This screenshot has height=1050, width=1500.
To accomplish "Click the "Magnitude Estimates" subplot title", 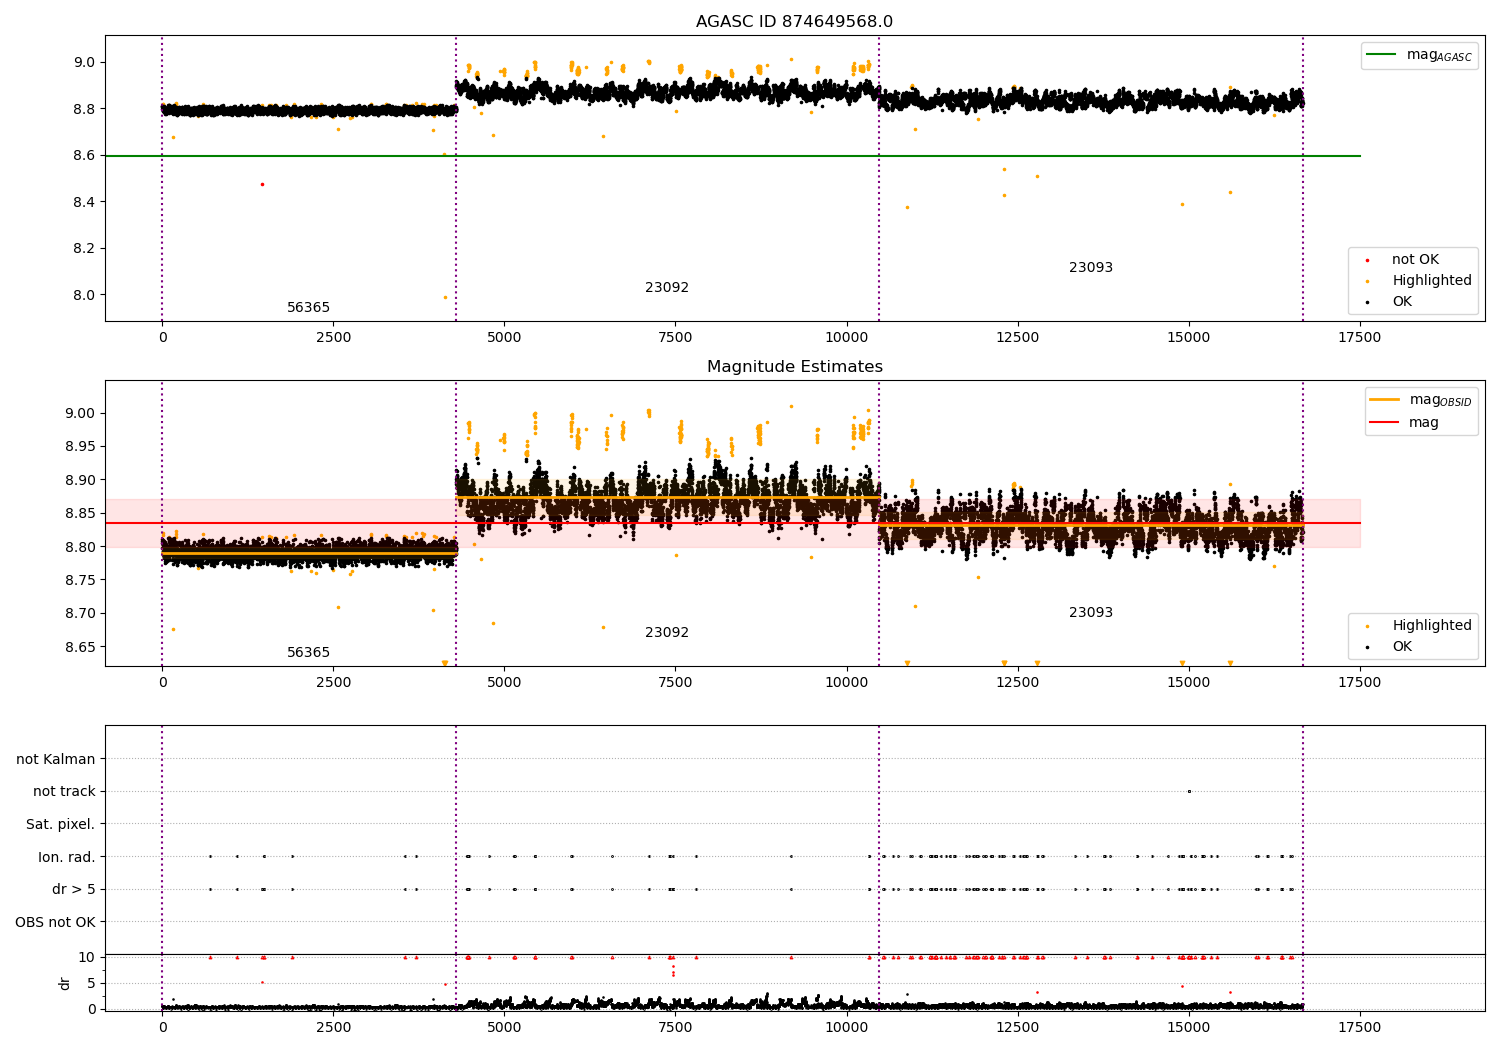I will point(794,367).
